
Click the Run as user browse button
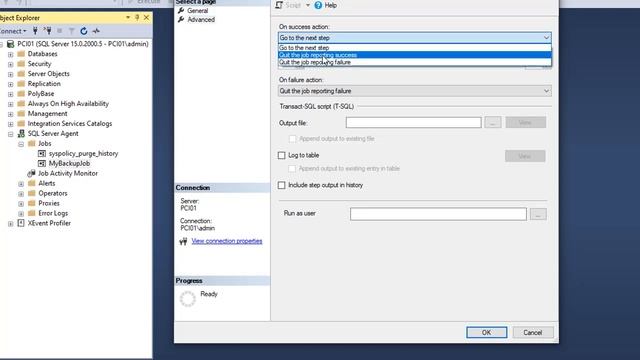[538, 214]
